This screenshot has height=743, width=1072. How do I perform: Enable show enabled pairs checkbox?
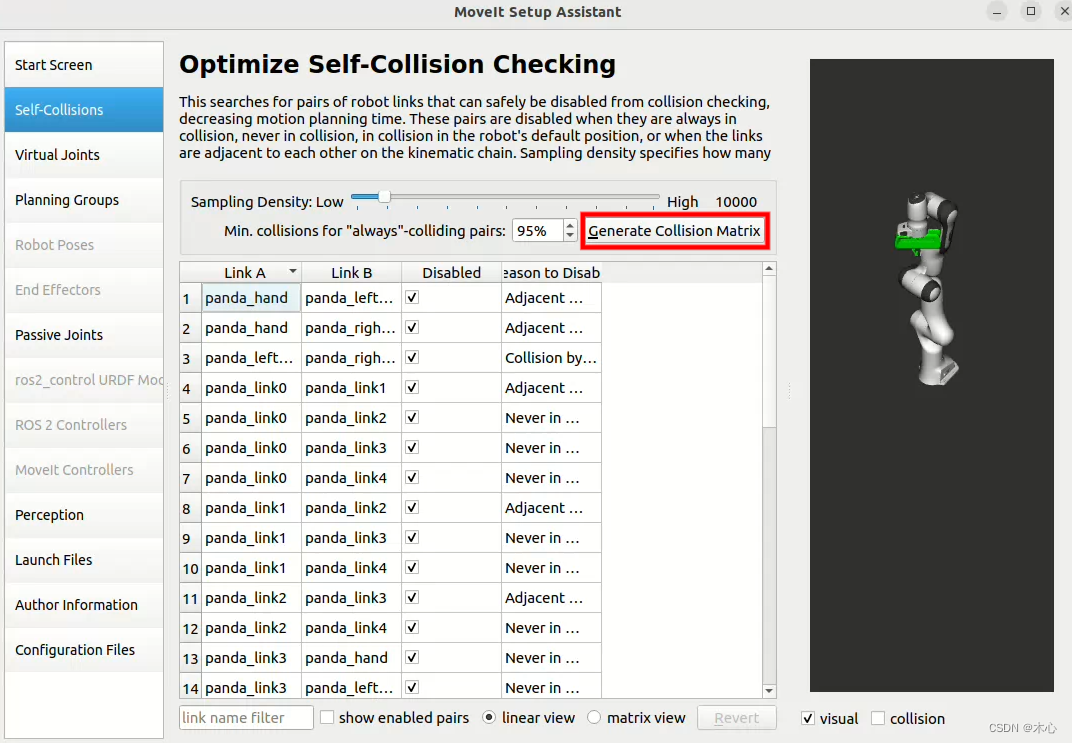coord(327,718)
